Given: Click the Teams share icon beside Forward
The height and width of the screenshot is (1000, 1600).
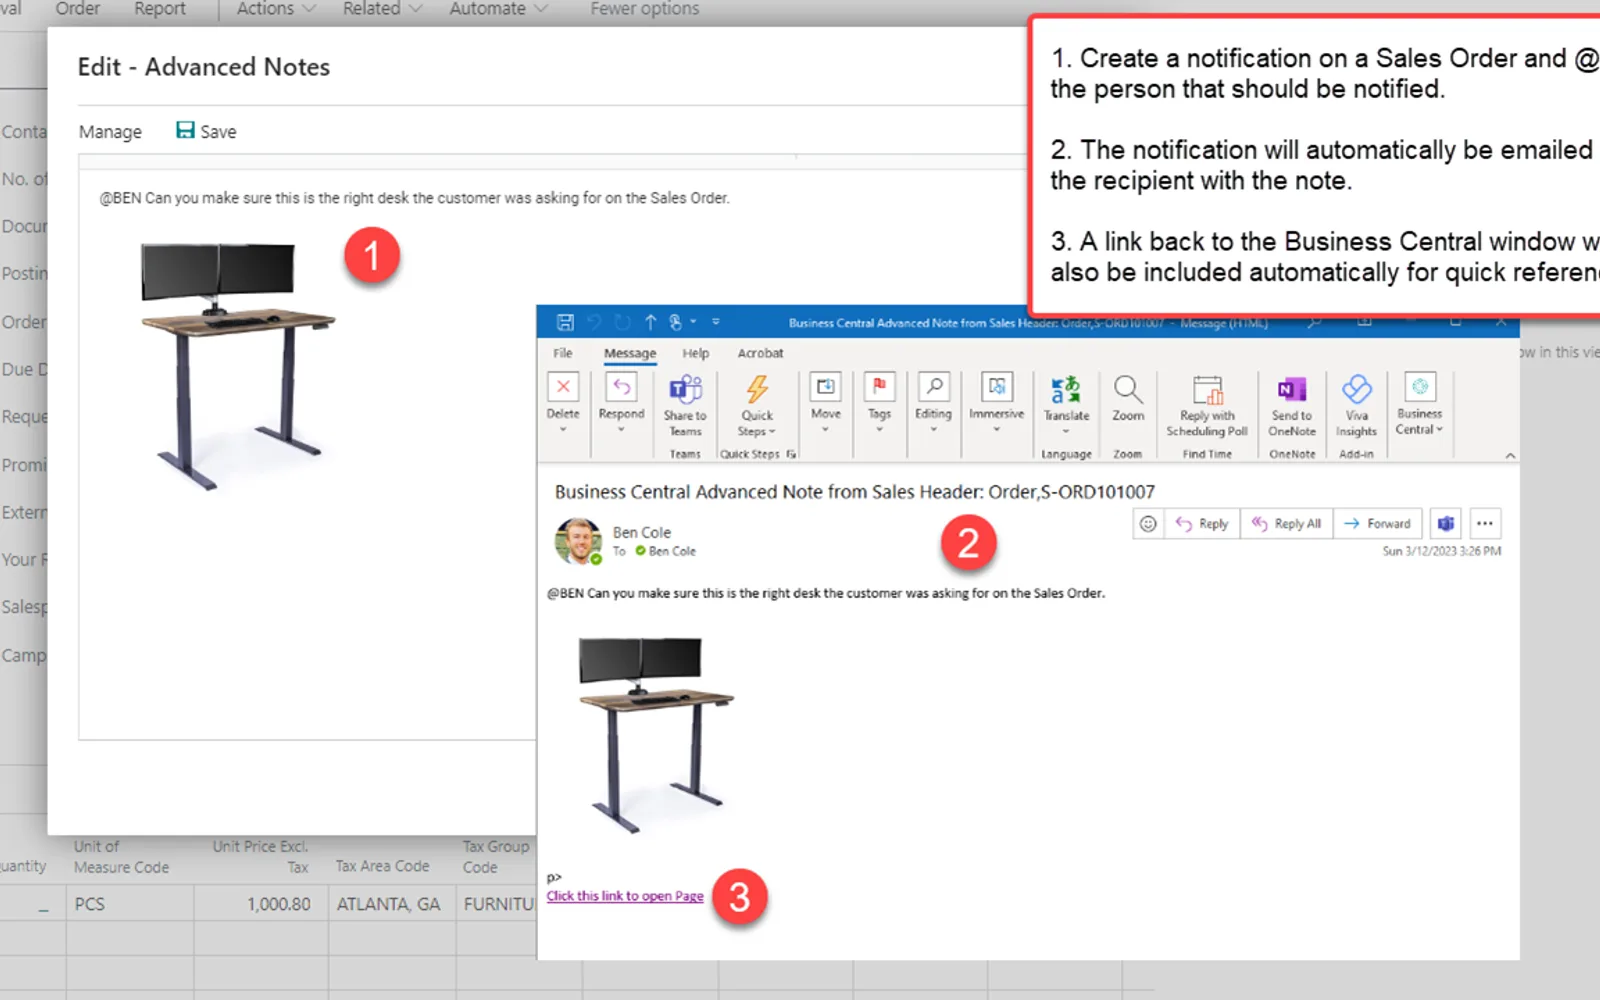Looking at the screenshot, I should [x=1445, y=523].
